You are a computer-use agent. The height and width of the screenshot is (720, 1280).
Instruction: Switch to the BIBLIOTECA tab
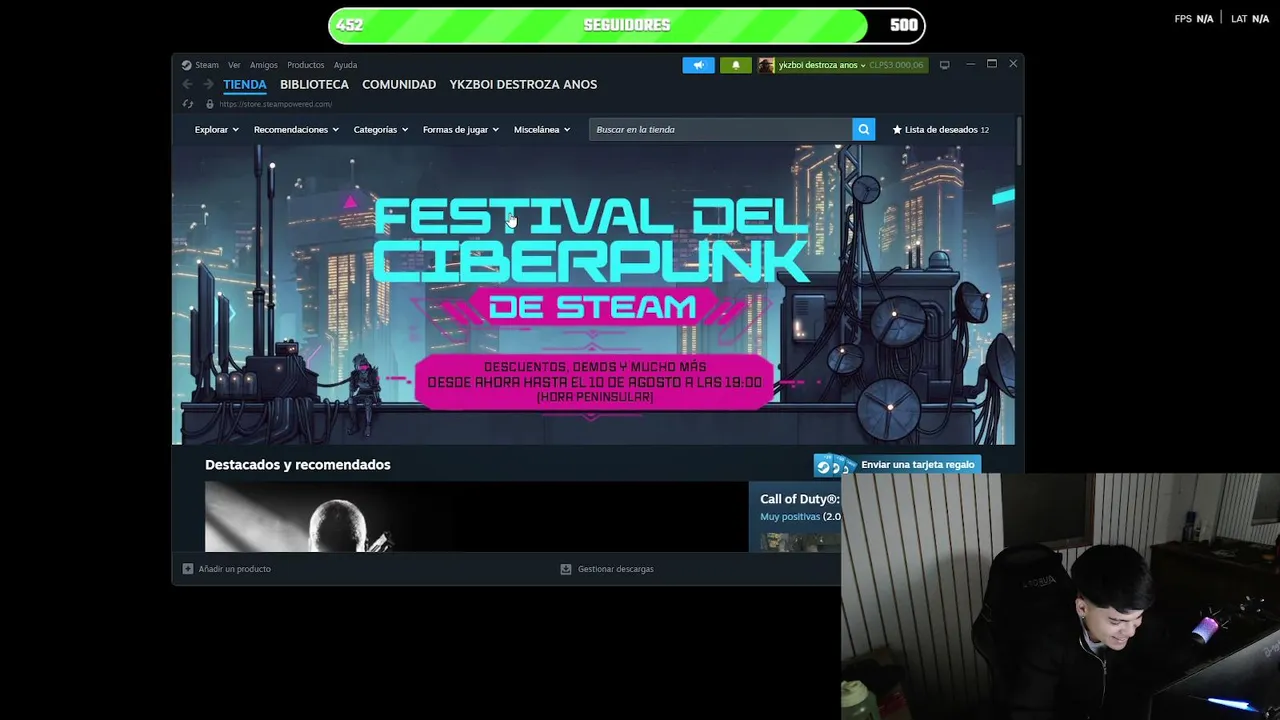[x=314, y=84]
